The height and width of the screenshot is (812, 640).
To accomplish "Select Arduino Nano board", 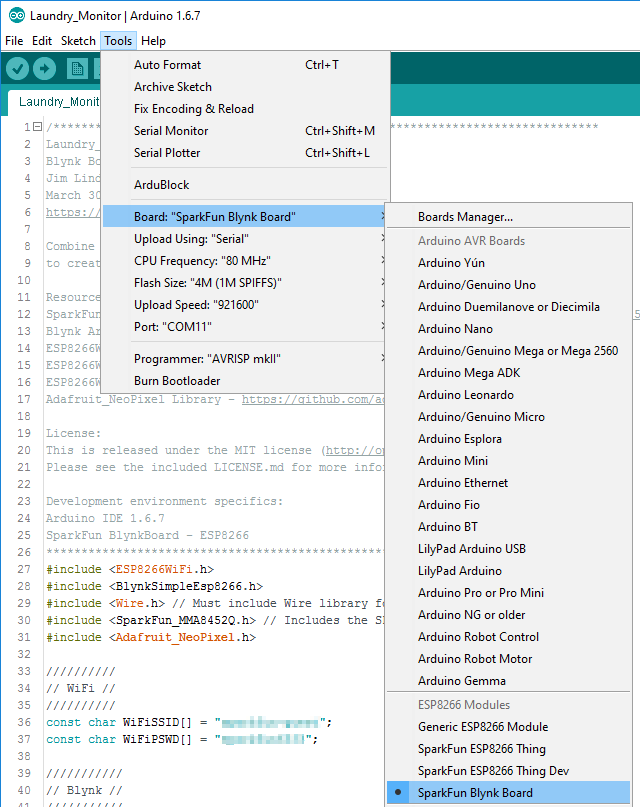I will coord(508,329).
